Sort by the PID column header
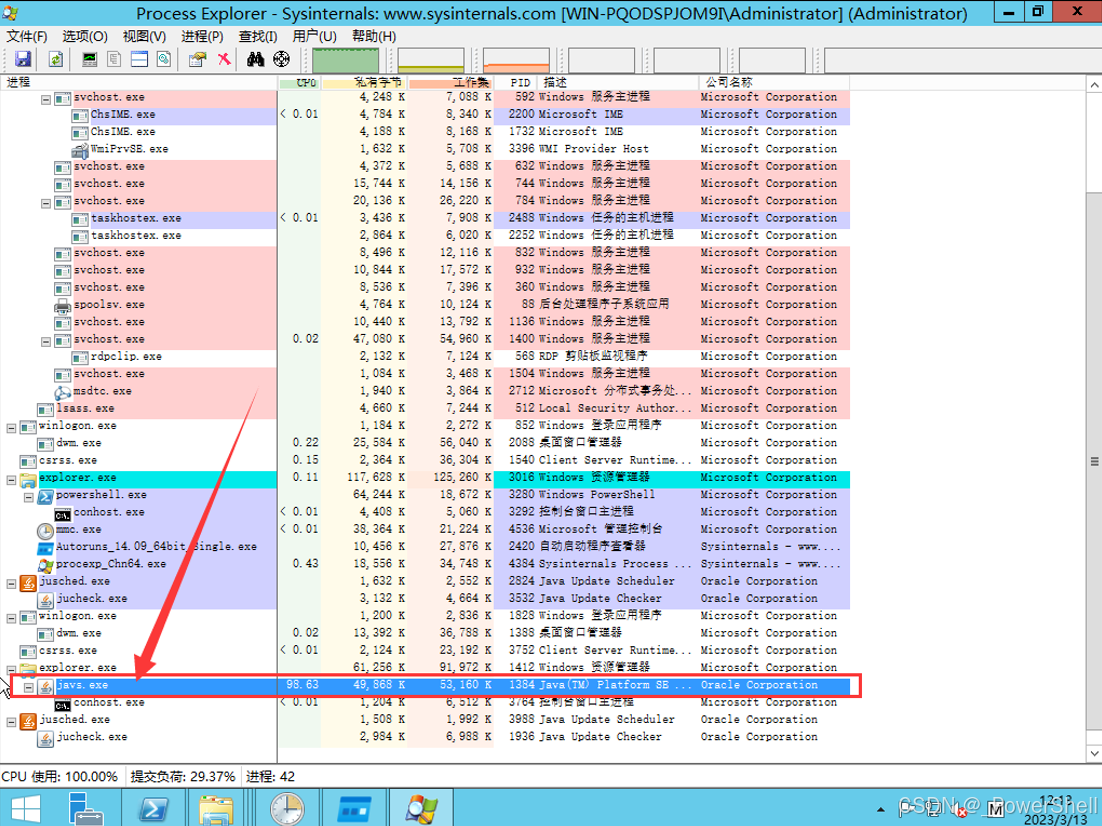The width and height of the screenshot is (1102, 826). click(x=515, y=82)
